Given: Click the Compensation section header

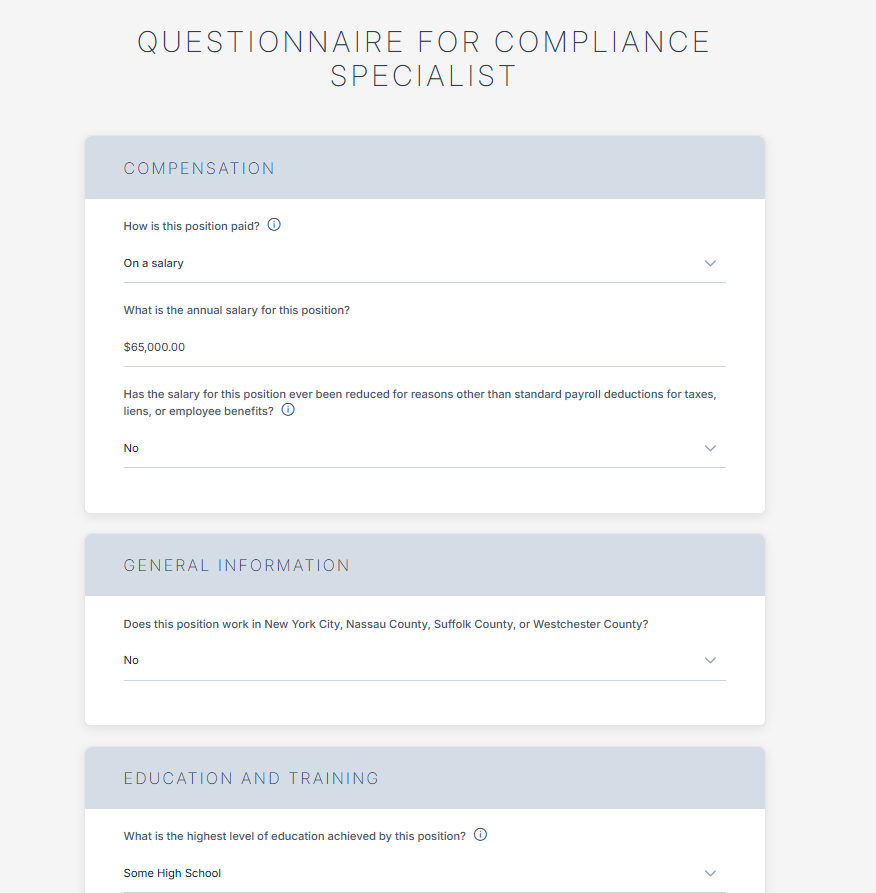Looking at the screenshot, I should [199, 168].
